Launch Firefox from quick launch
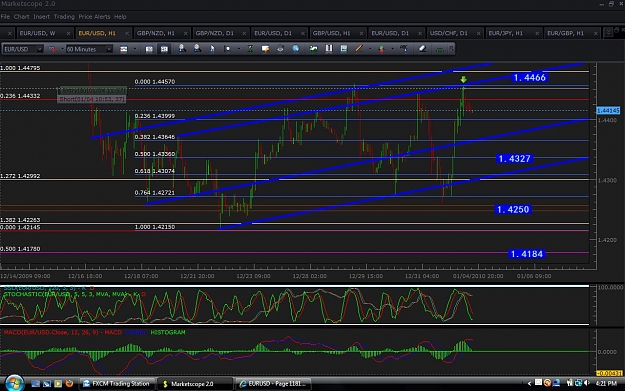The width and height of the screenshot is (625, 391). pyautogui.click(x=69, y=383)
